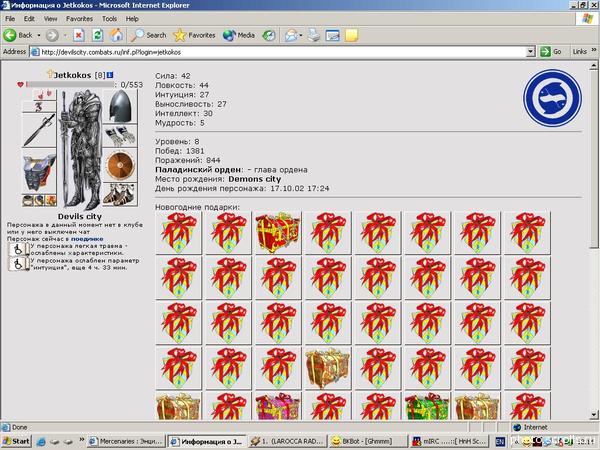This screenshot has height=450, width=600.
Task: Open the Mail envelope toolbar icon
Action: [292, 36]
